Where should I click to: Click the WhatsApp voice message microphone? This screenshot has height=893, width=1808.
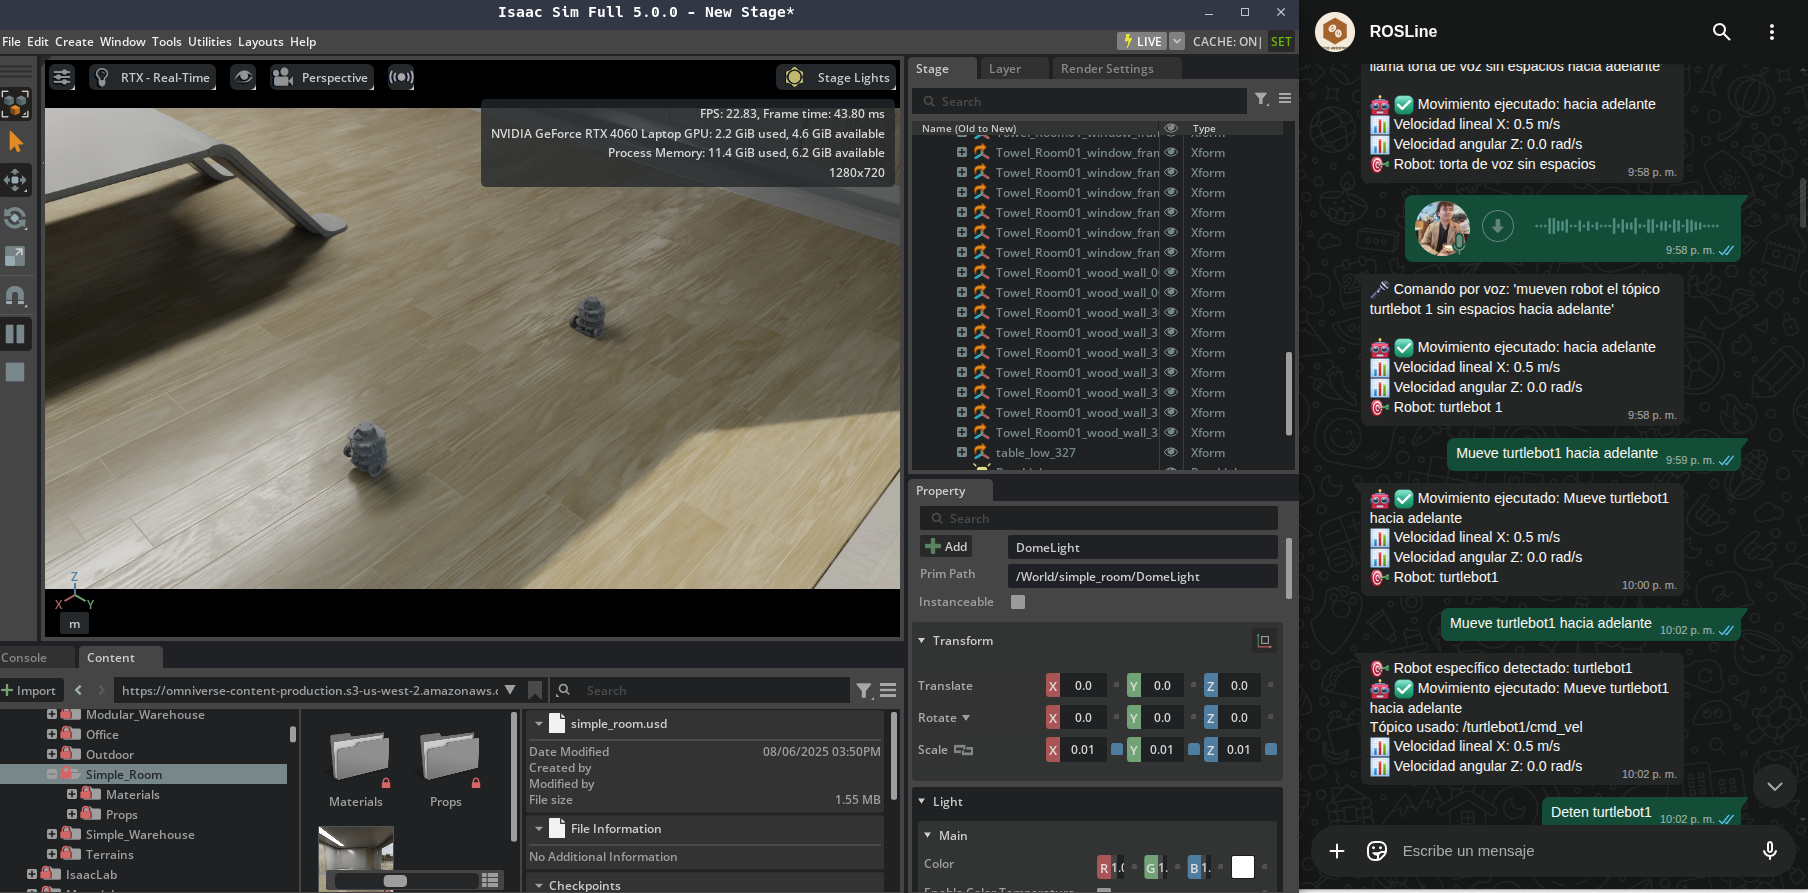1769,851
